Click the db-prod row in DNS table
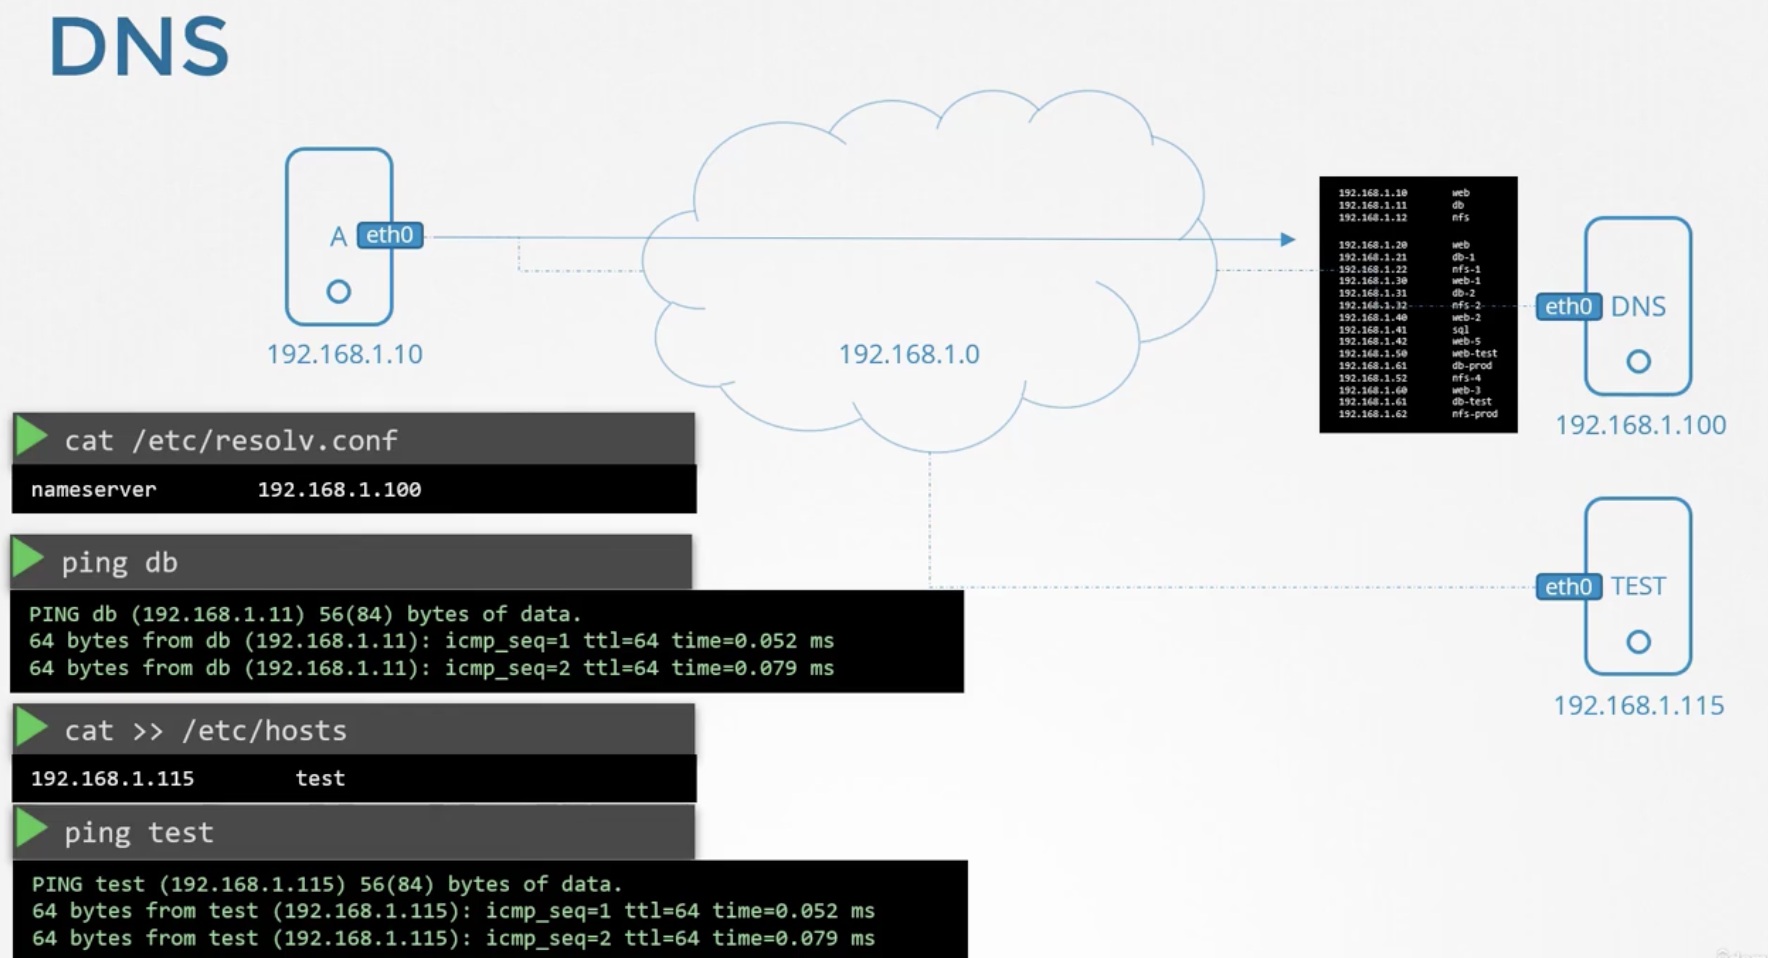 pyautogui.click(x=1415, y=365)
